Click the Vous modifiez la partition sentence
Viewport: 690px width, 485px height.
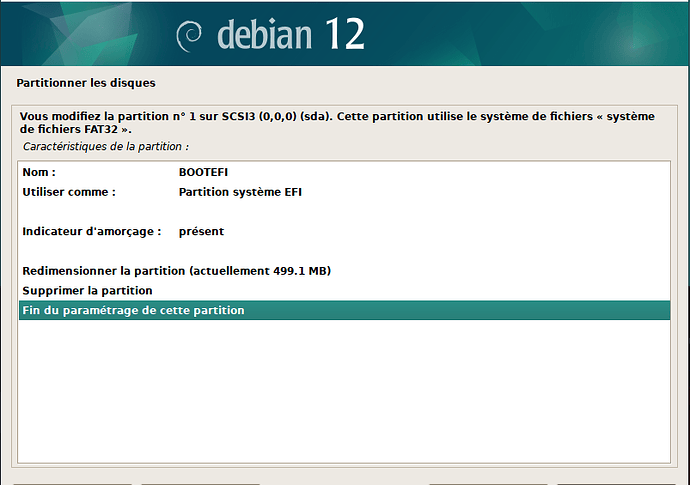pos(337,123)
